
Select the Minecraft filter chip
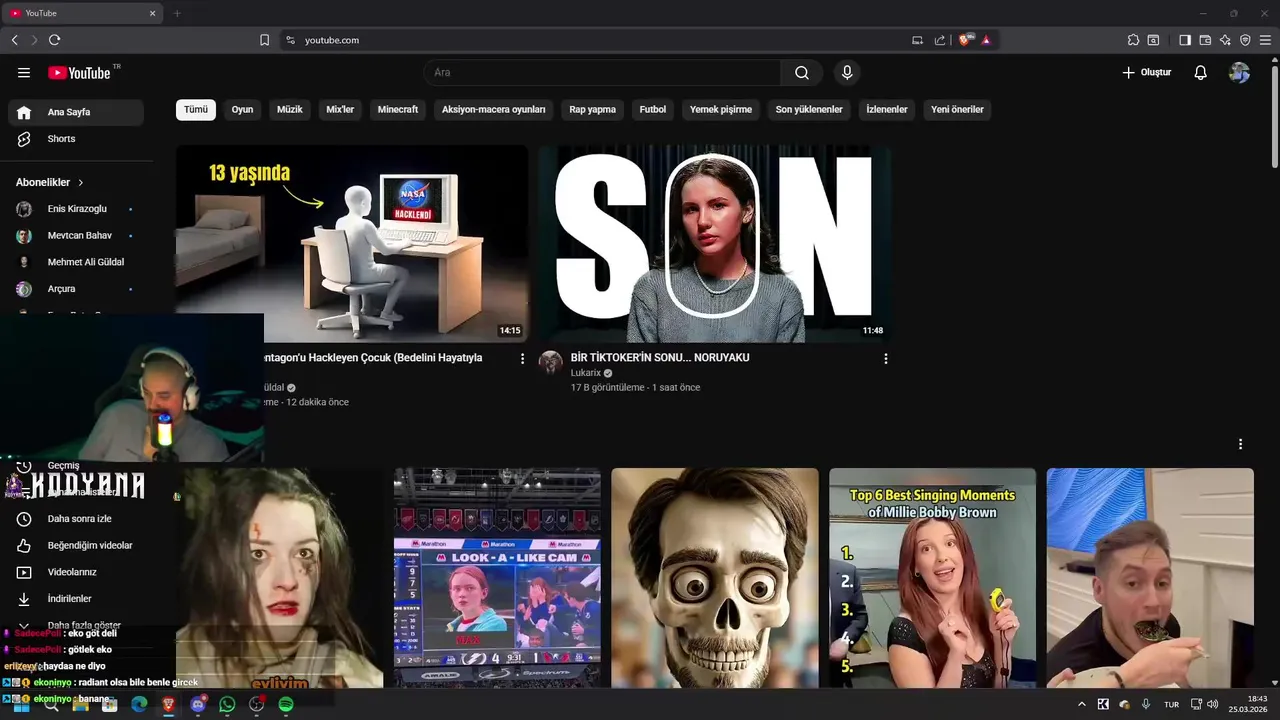pyautogui.click(x=398, y=109)
